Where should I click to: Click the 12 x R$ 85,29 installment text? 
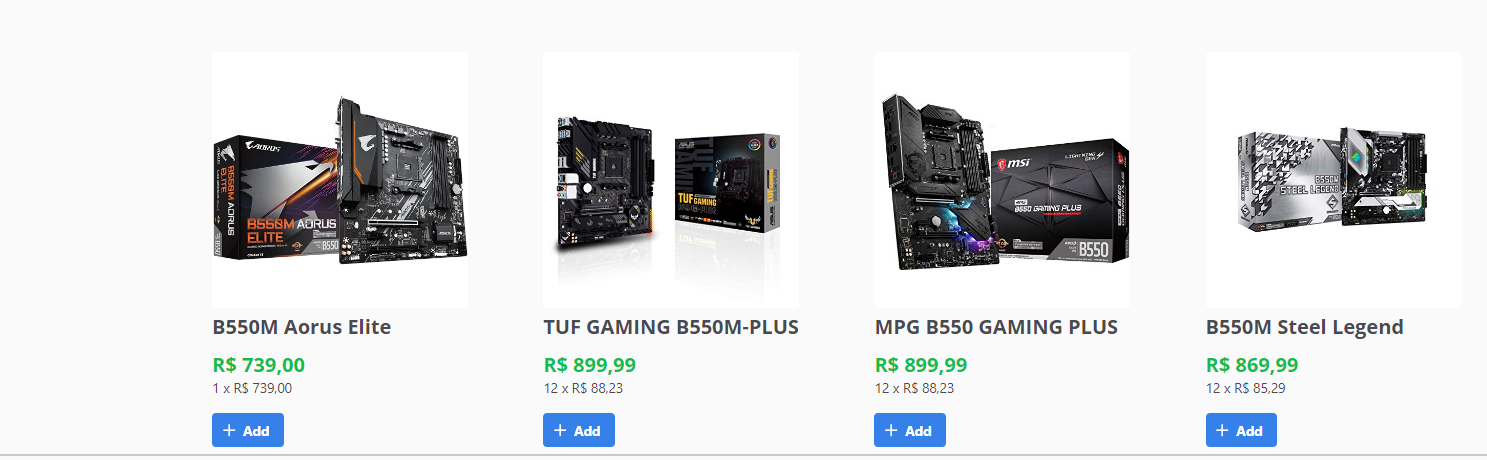pos(1246,388)
